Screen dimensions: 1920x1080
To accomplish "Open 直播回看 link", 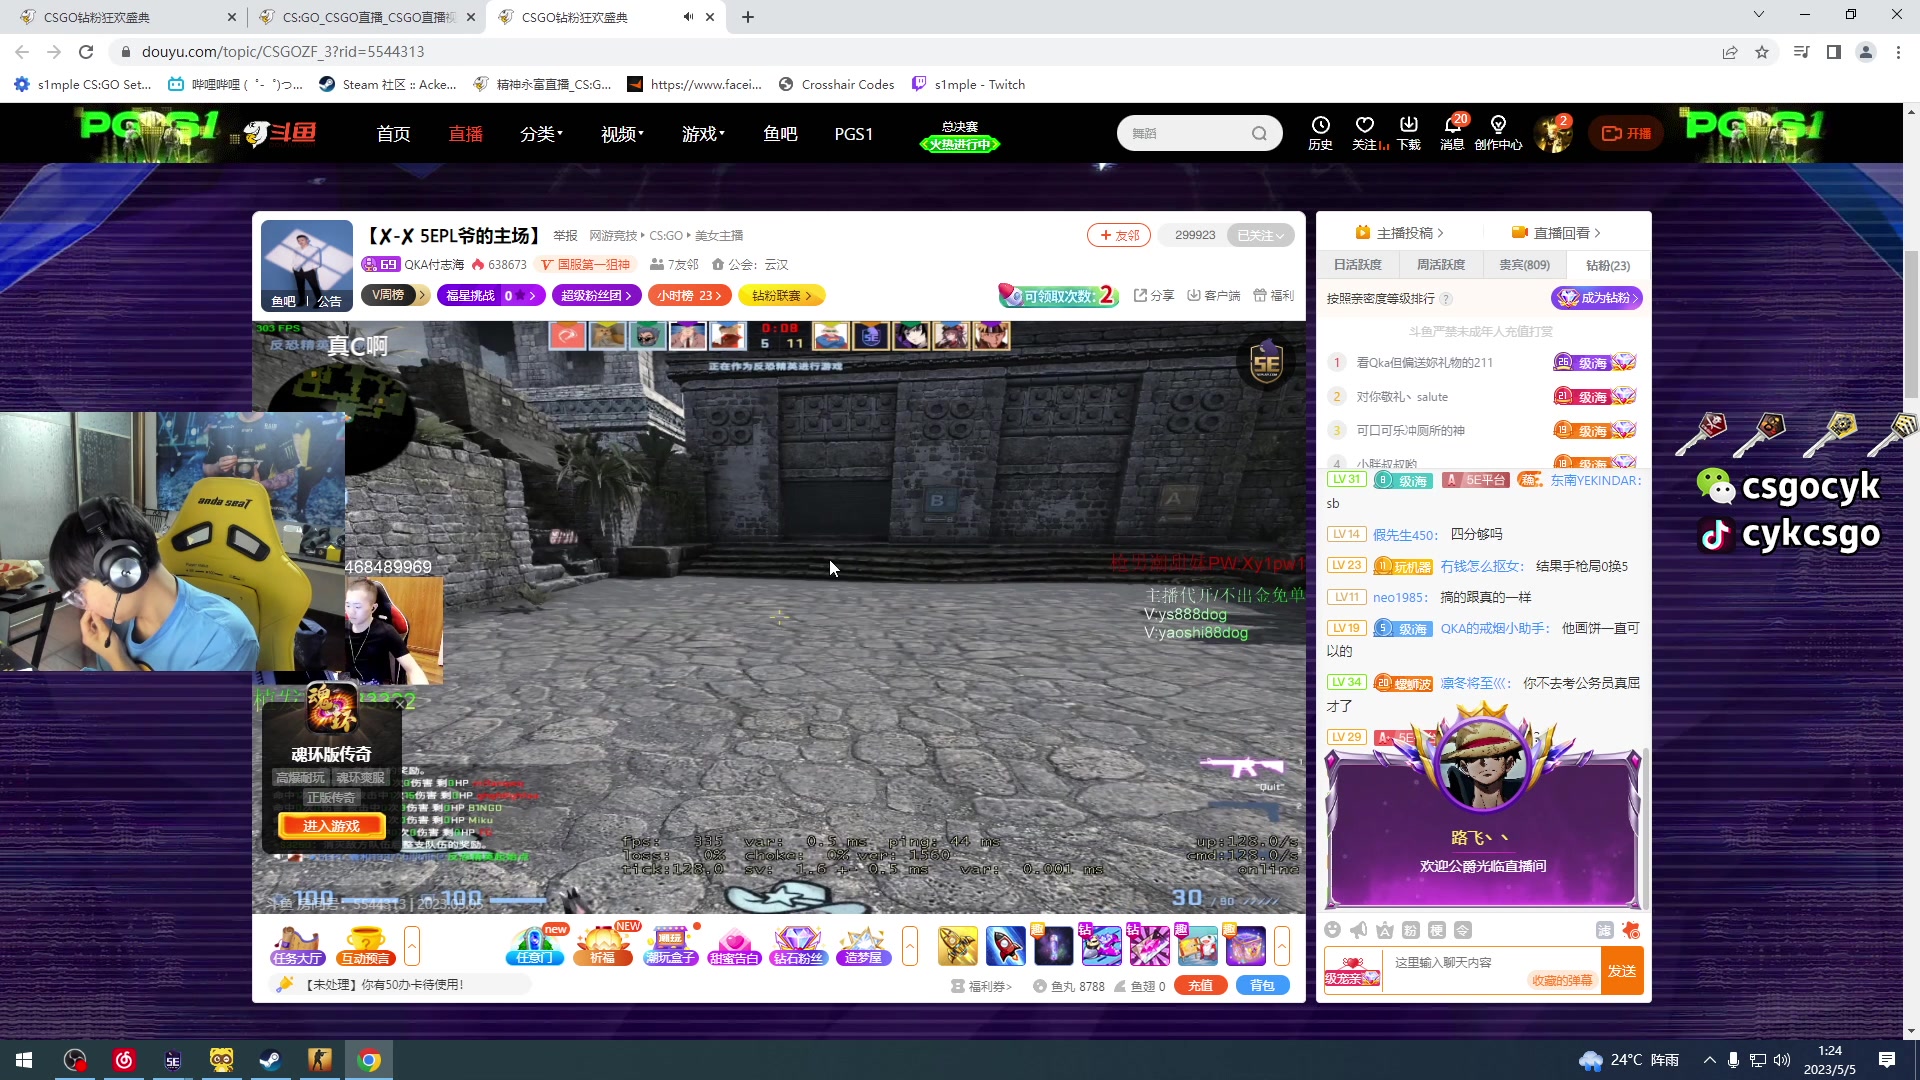I will pyautogui.click(x=1556, y=233).
